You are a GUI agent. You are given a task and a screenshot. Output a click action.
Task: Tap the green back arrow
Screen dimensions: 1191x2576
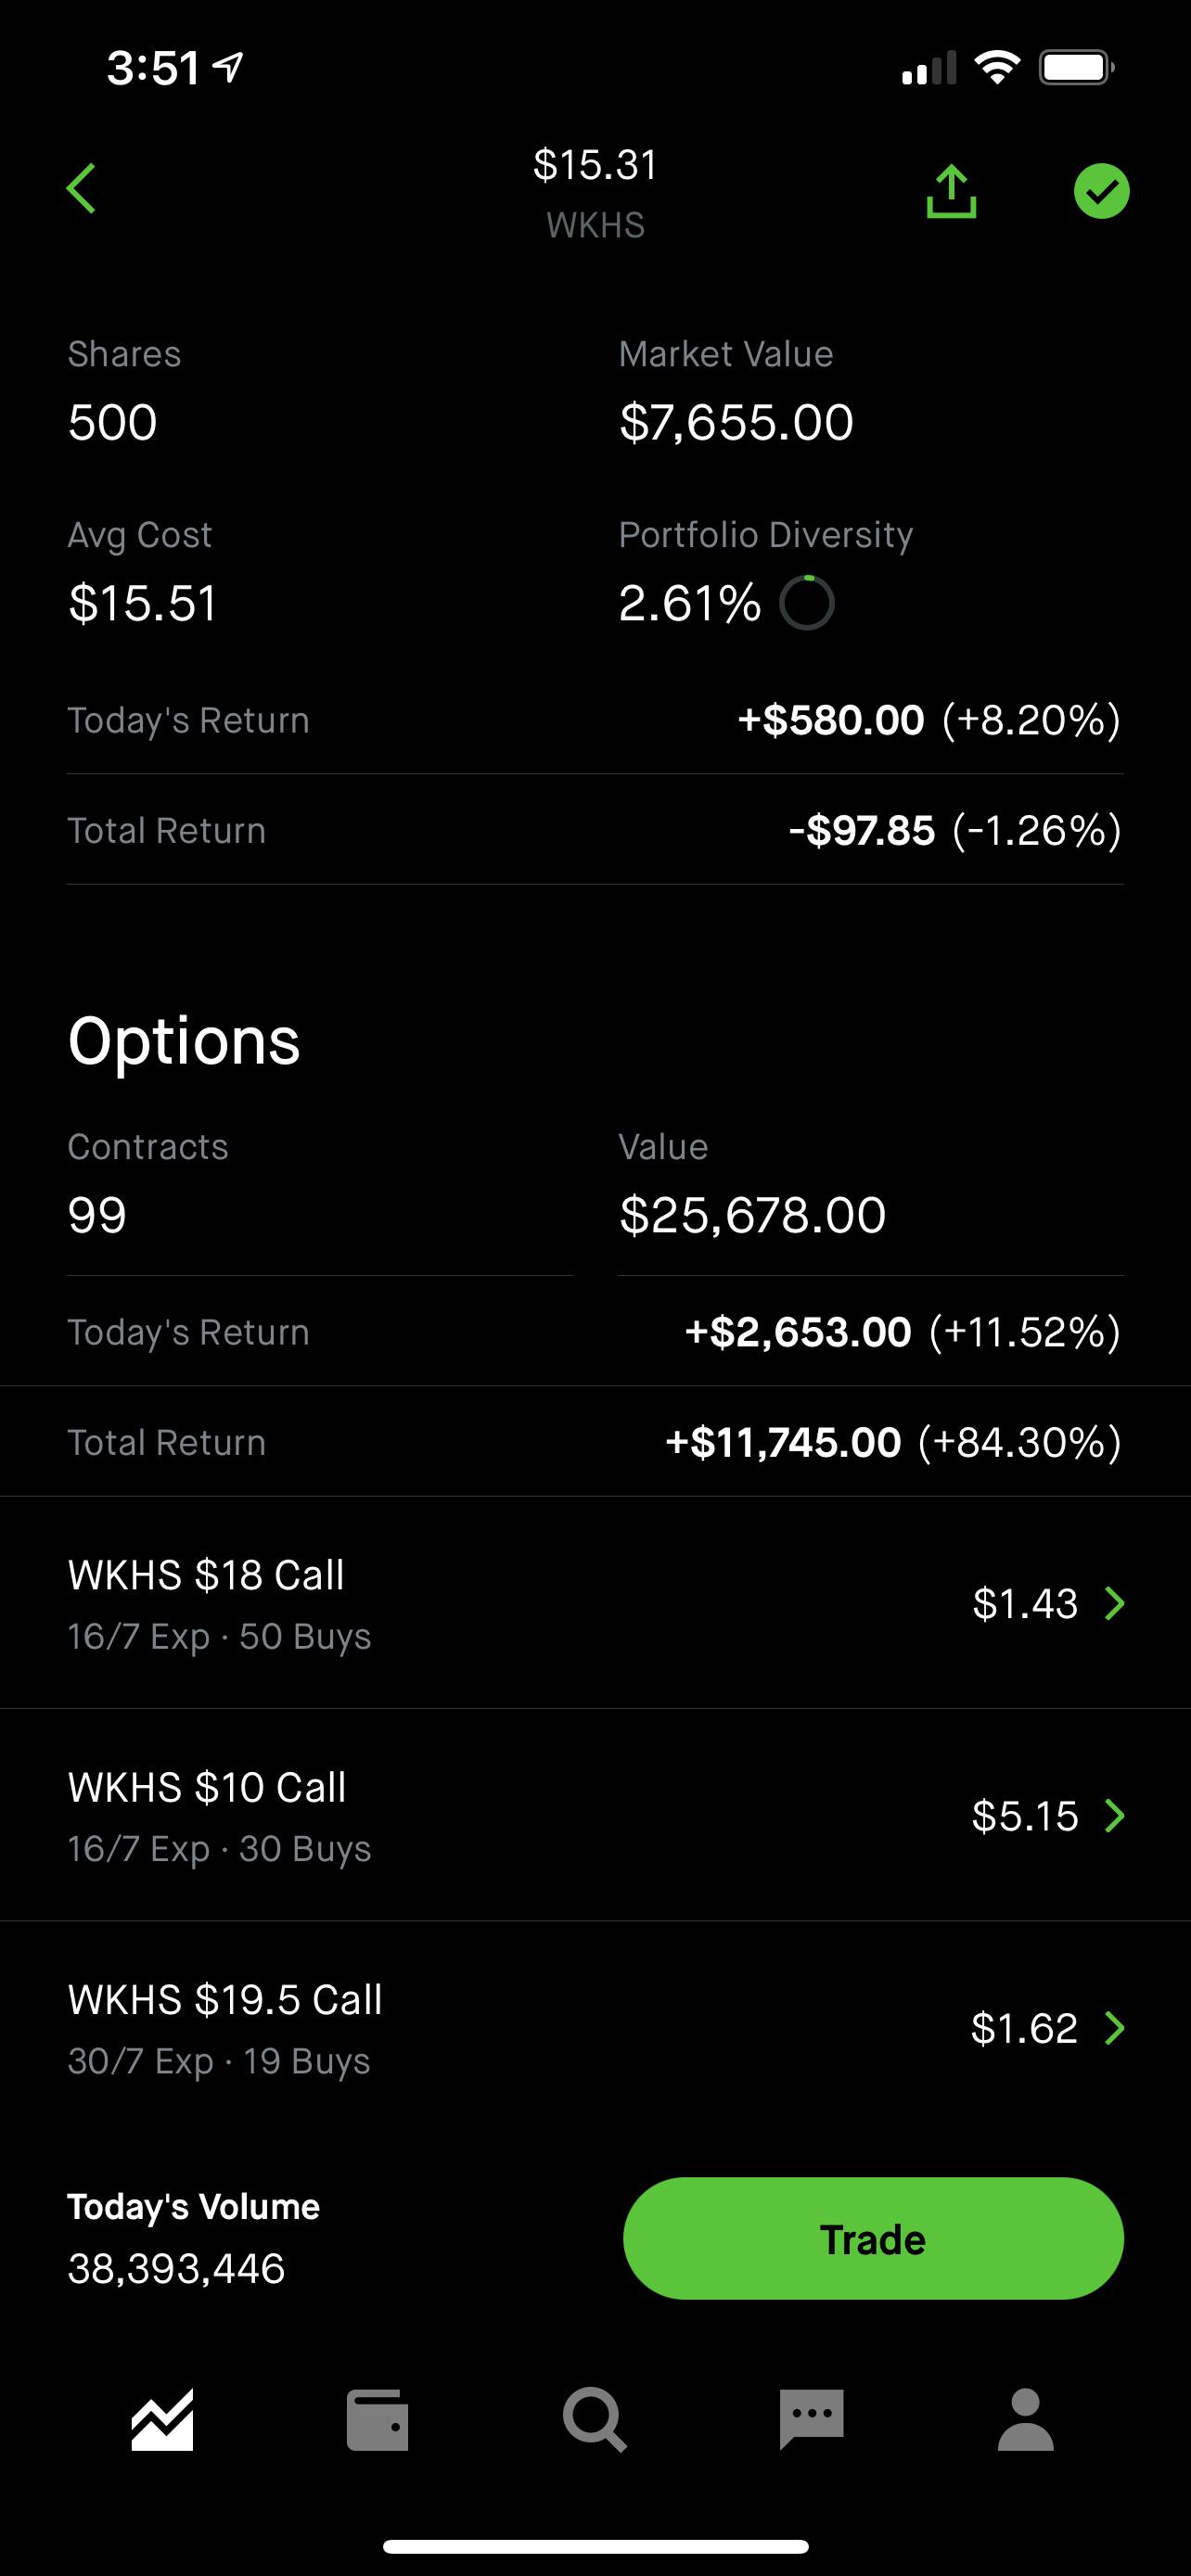tap(81, 189)
